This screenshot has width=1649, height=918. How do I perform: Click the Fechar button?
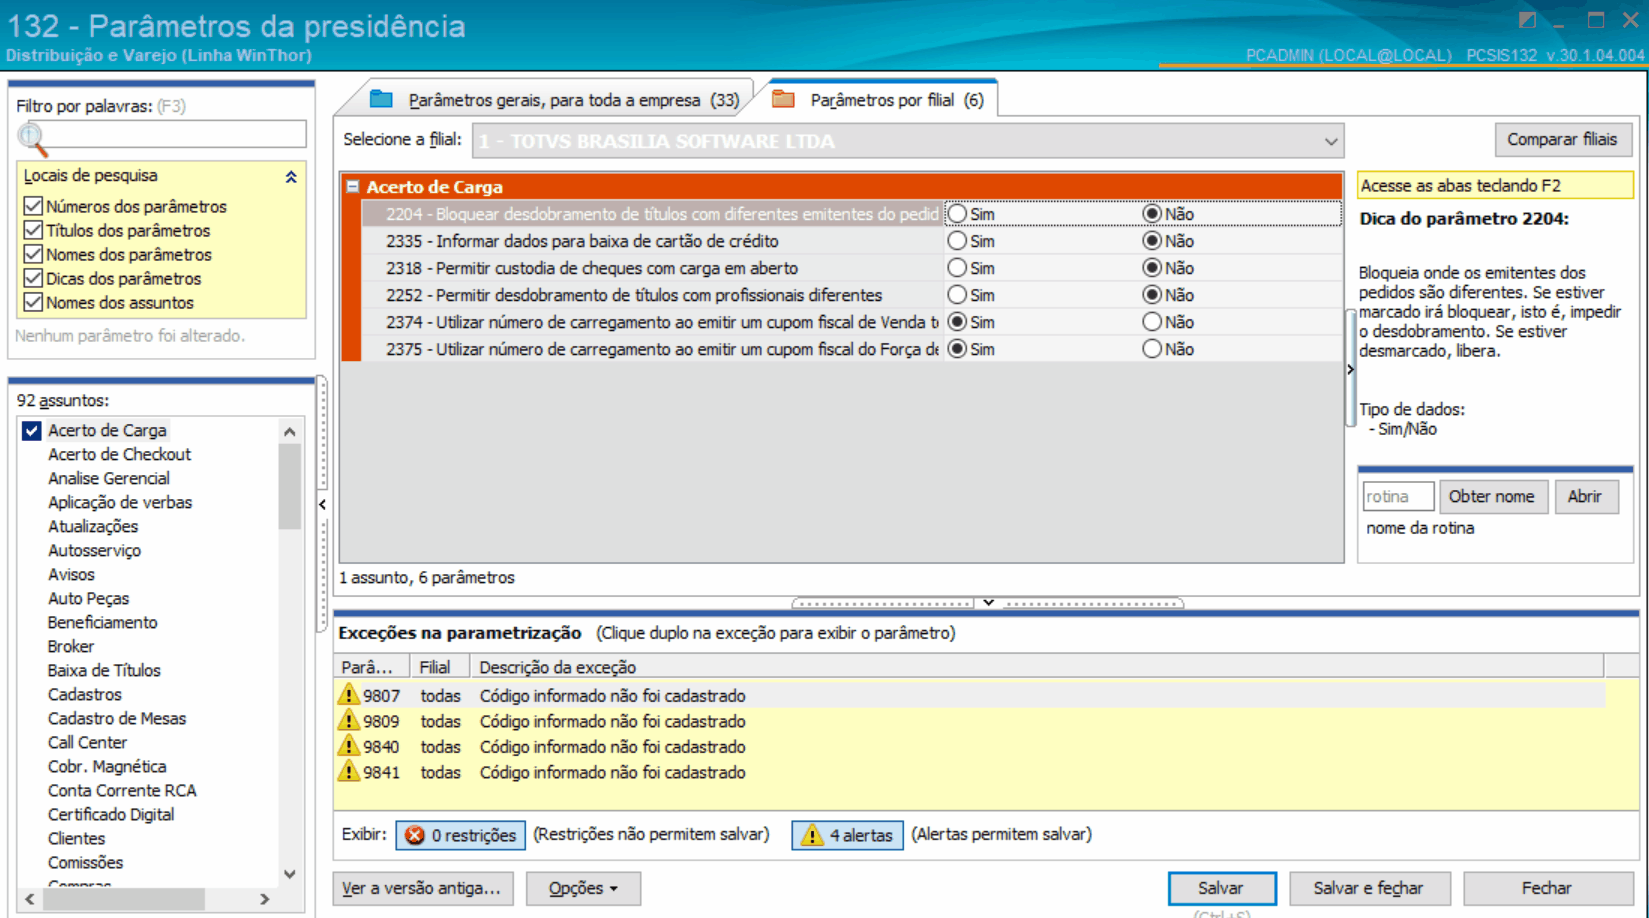1546,888
